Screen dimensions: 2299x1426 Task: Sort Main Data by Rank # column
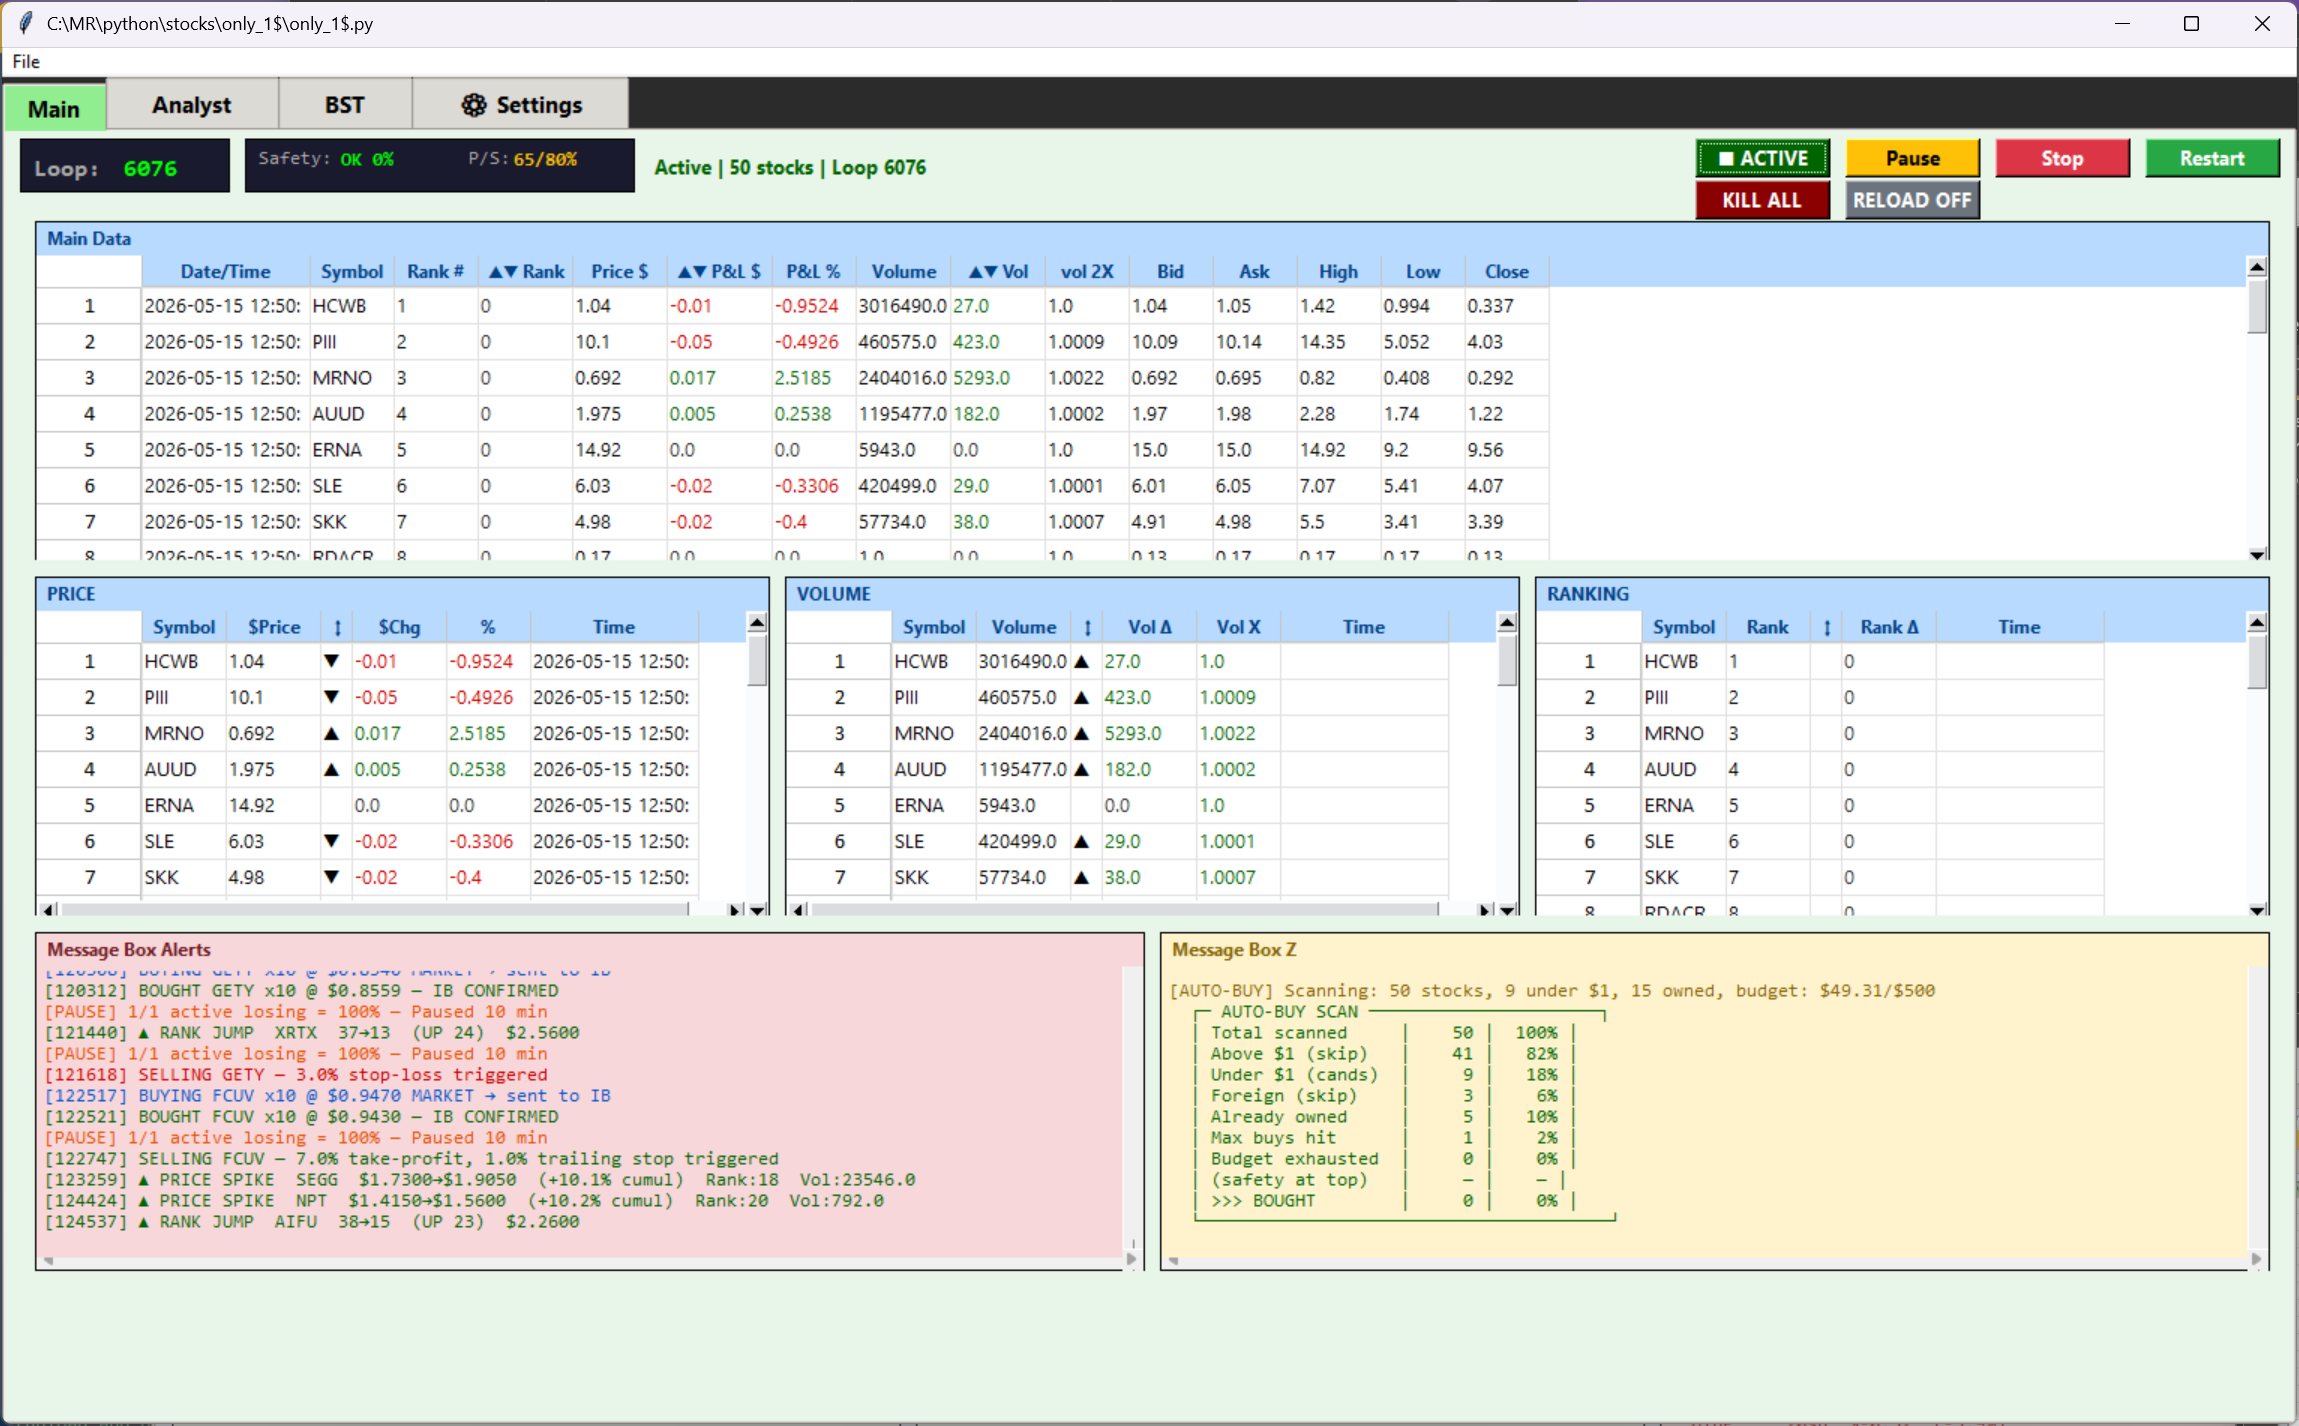(x=435, y=271)
